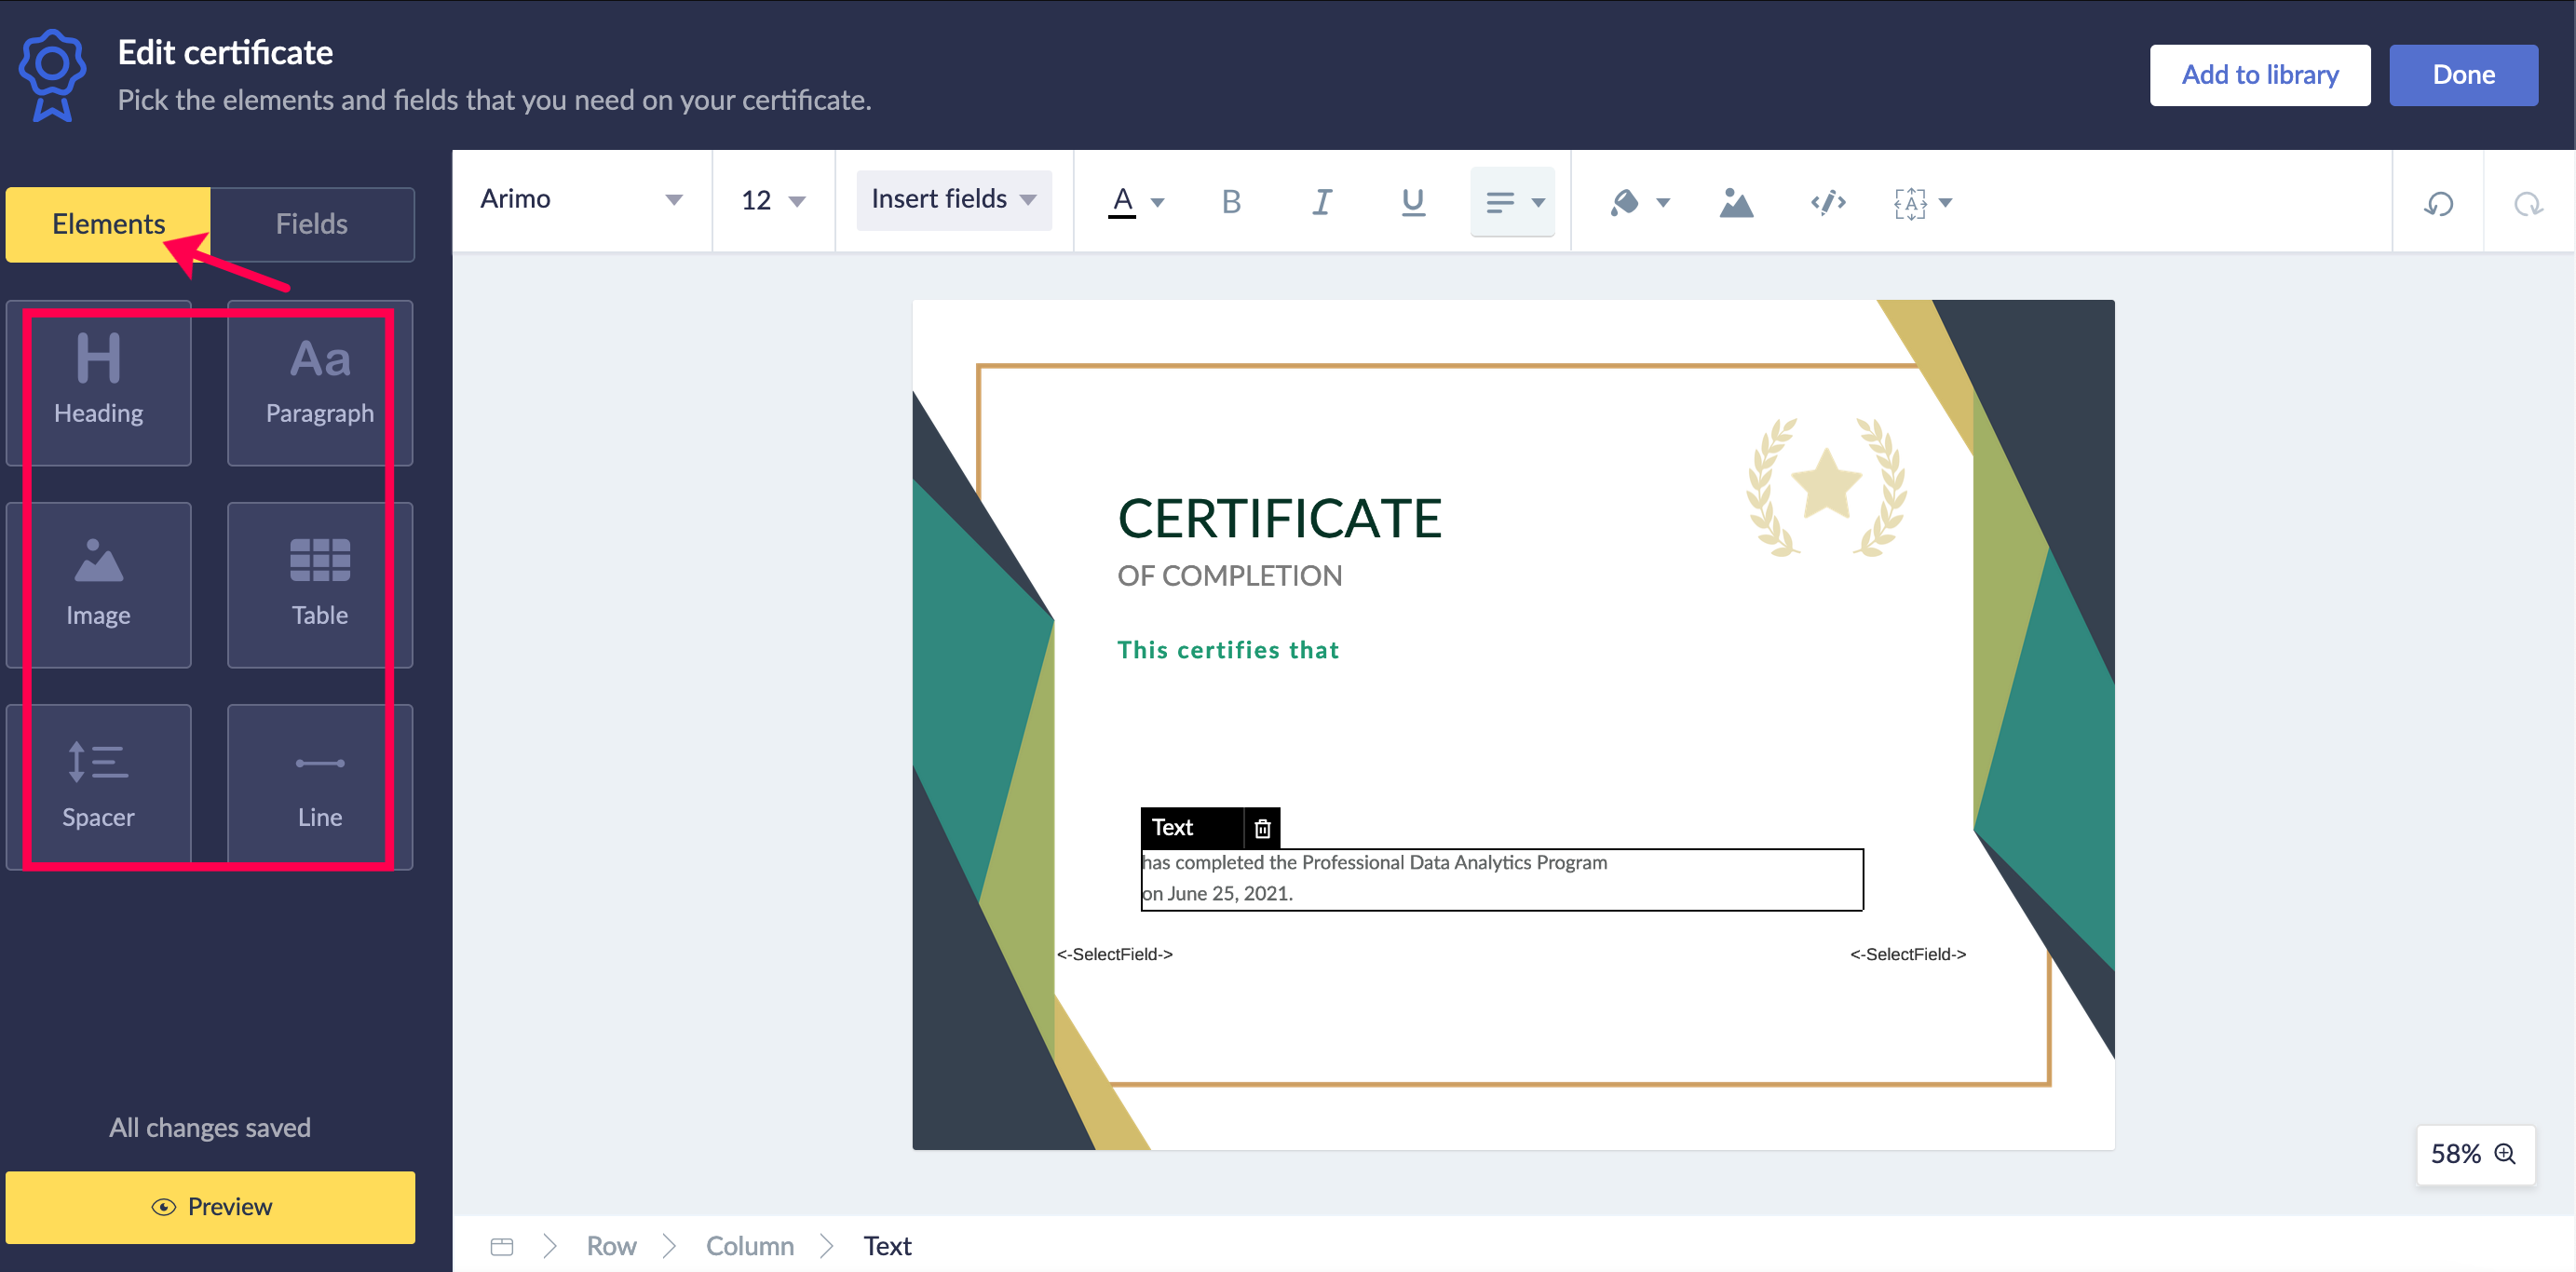Select the Table element
The height and width of the screenshot is (1272, 2576).
click(320, 585)
